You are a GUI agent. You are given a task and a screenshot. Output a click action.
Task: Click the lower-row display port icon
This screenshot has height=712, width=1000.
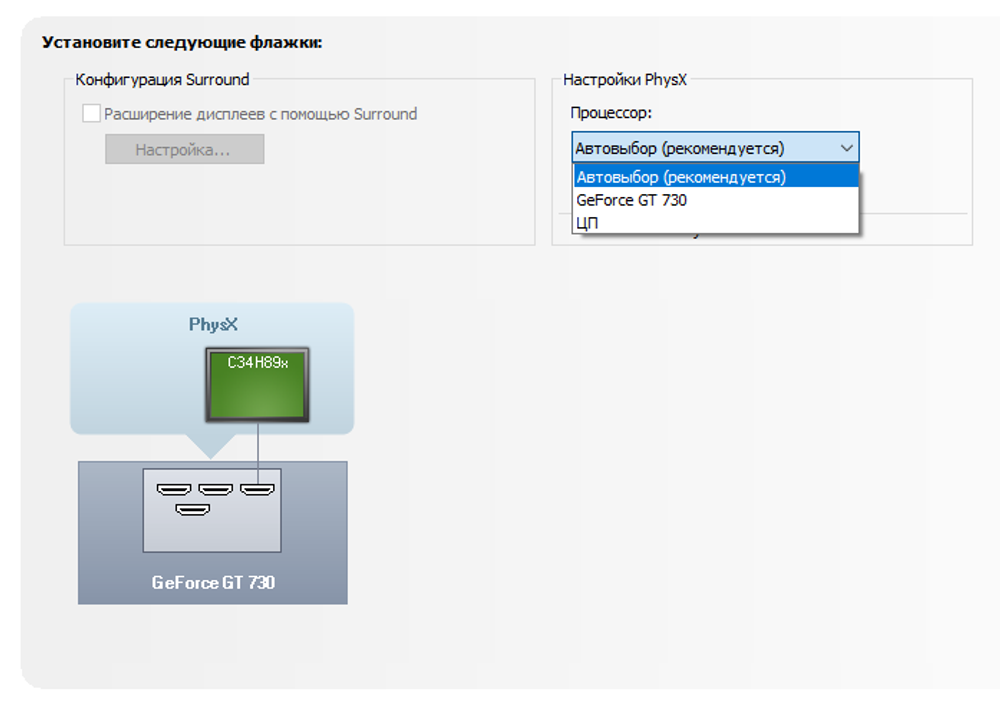pyautogui.click(x=193, y=510)
